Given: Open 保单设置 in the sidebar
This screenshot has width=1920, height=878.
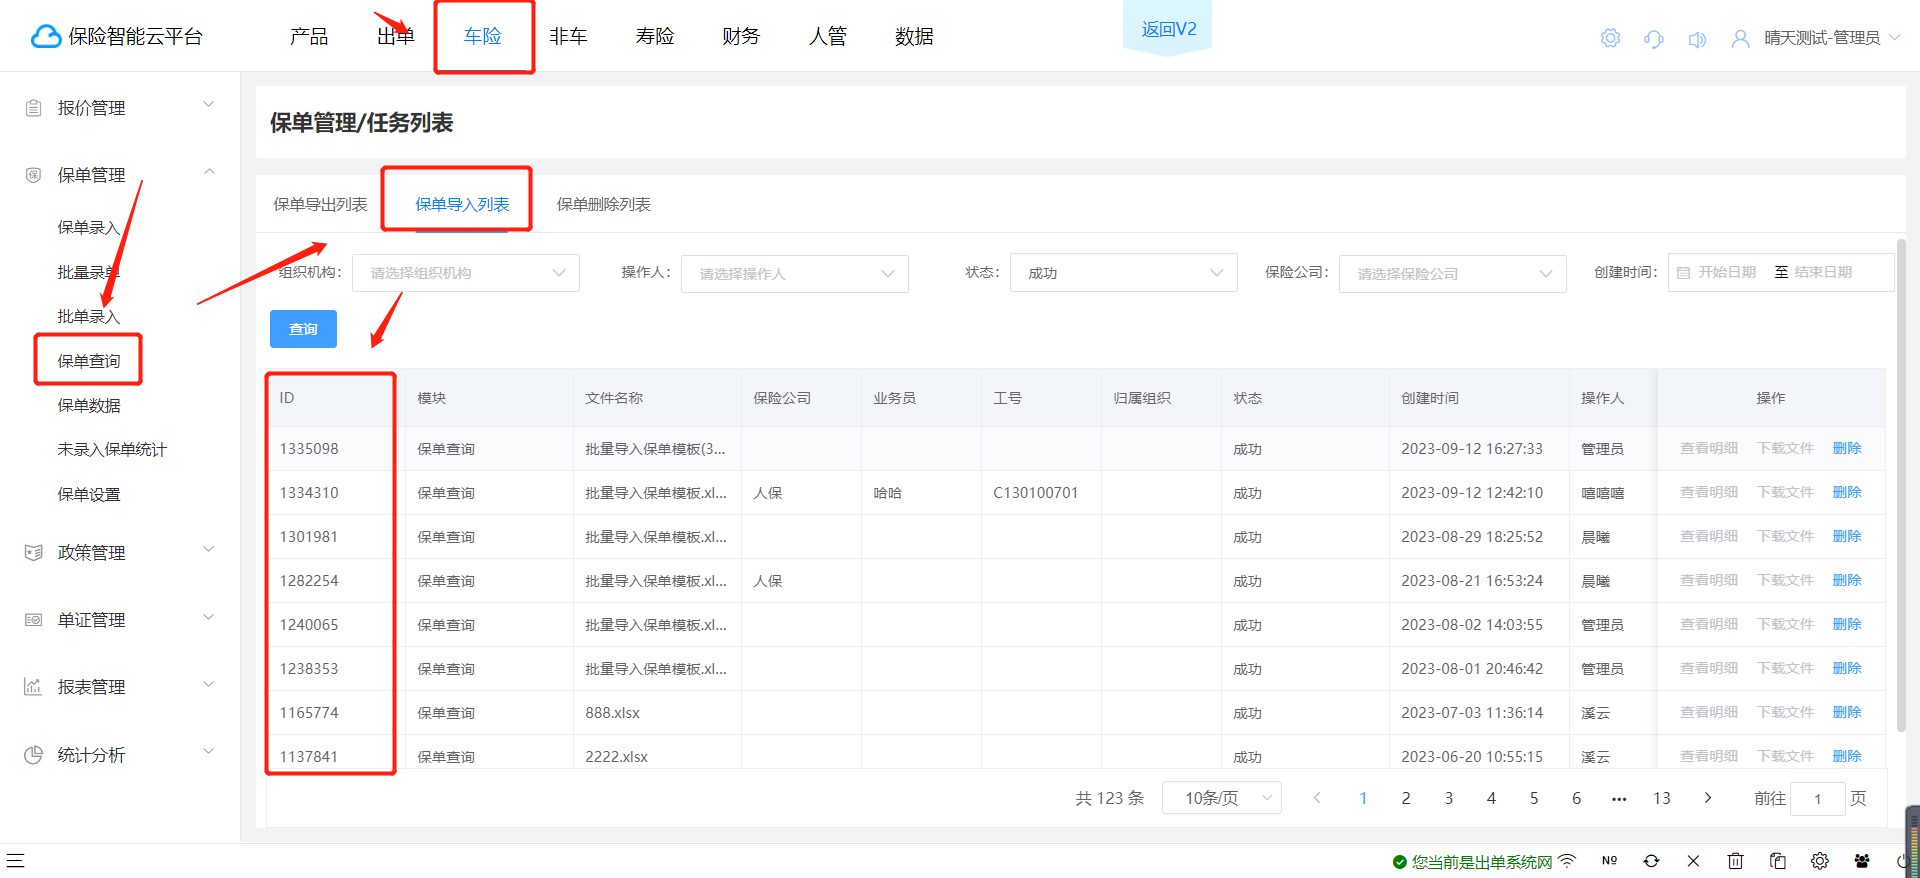Looking at the screenshot, I should click(x=89, y=494).
